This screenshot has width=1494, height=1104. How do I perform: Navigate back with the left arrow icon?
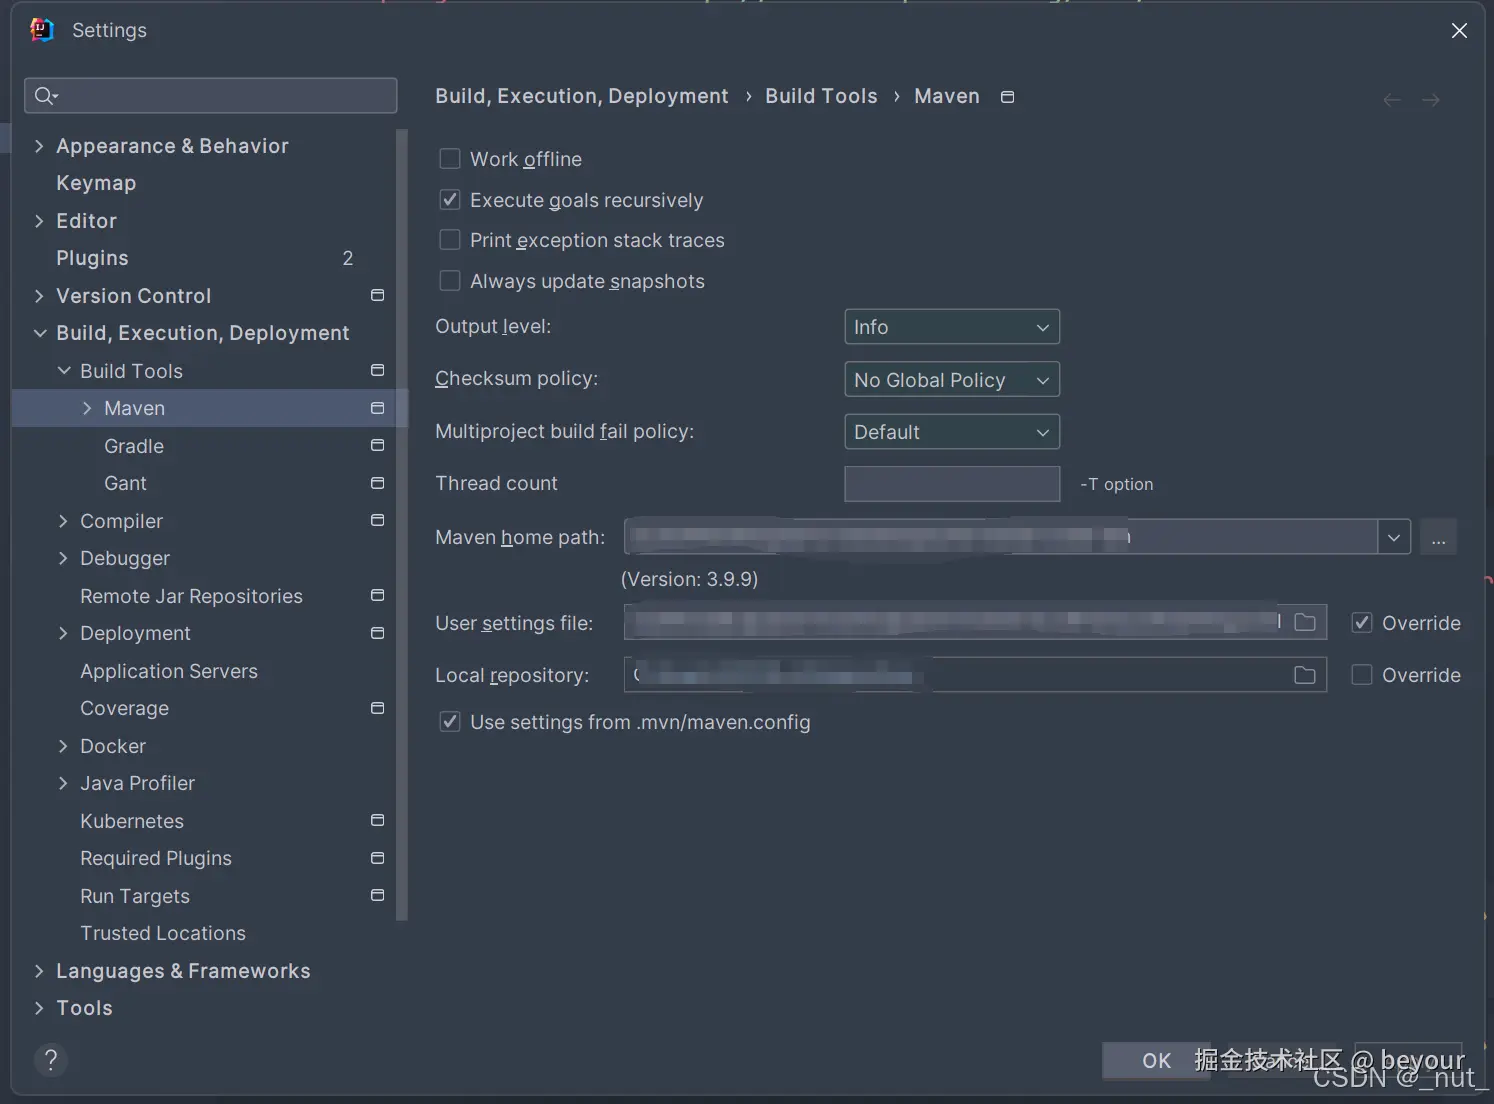(1392, 100)
